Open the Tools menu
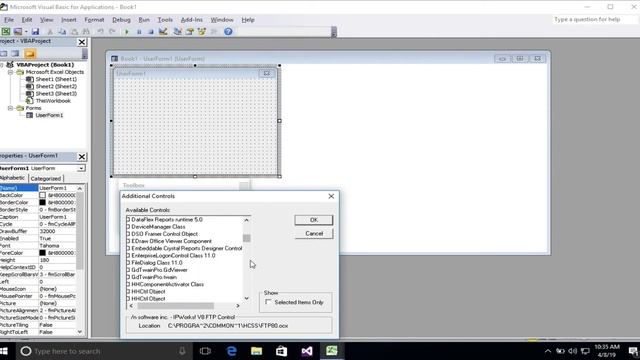This screenshot has height=360, width=640. (x=165, y=20)
